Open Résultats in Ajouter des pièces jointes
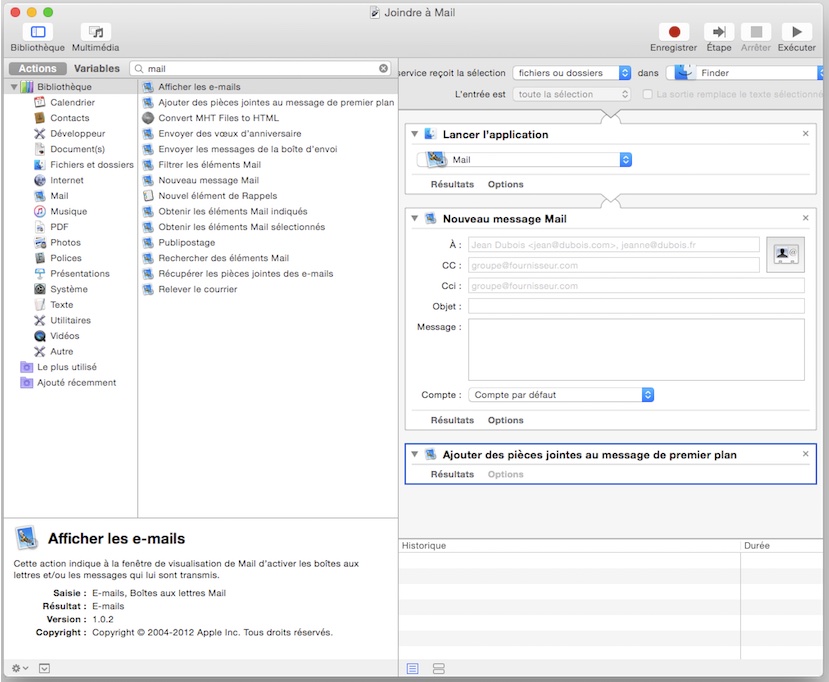Image resolution: width=829 pixels, height=682 pixels. pyautogui.click(x=452, y=474)
